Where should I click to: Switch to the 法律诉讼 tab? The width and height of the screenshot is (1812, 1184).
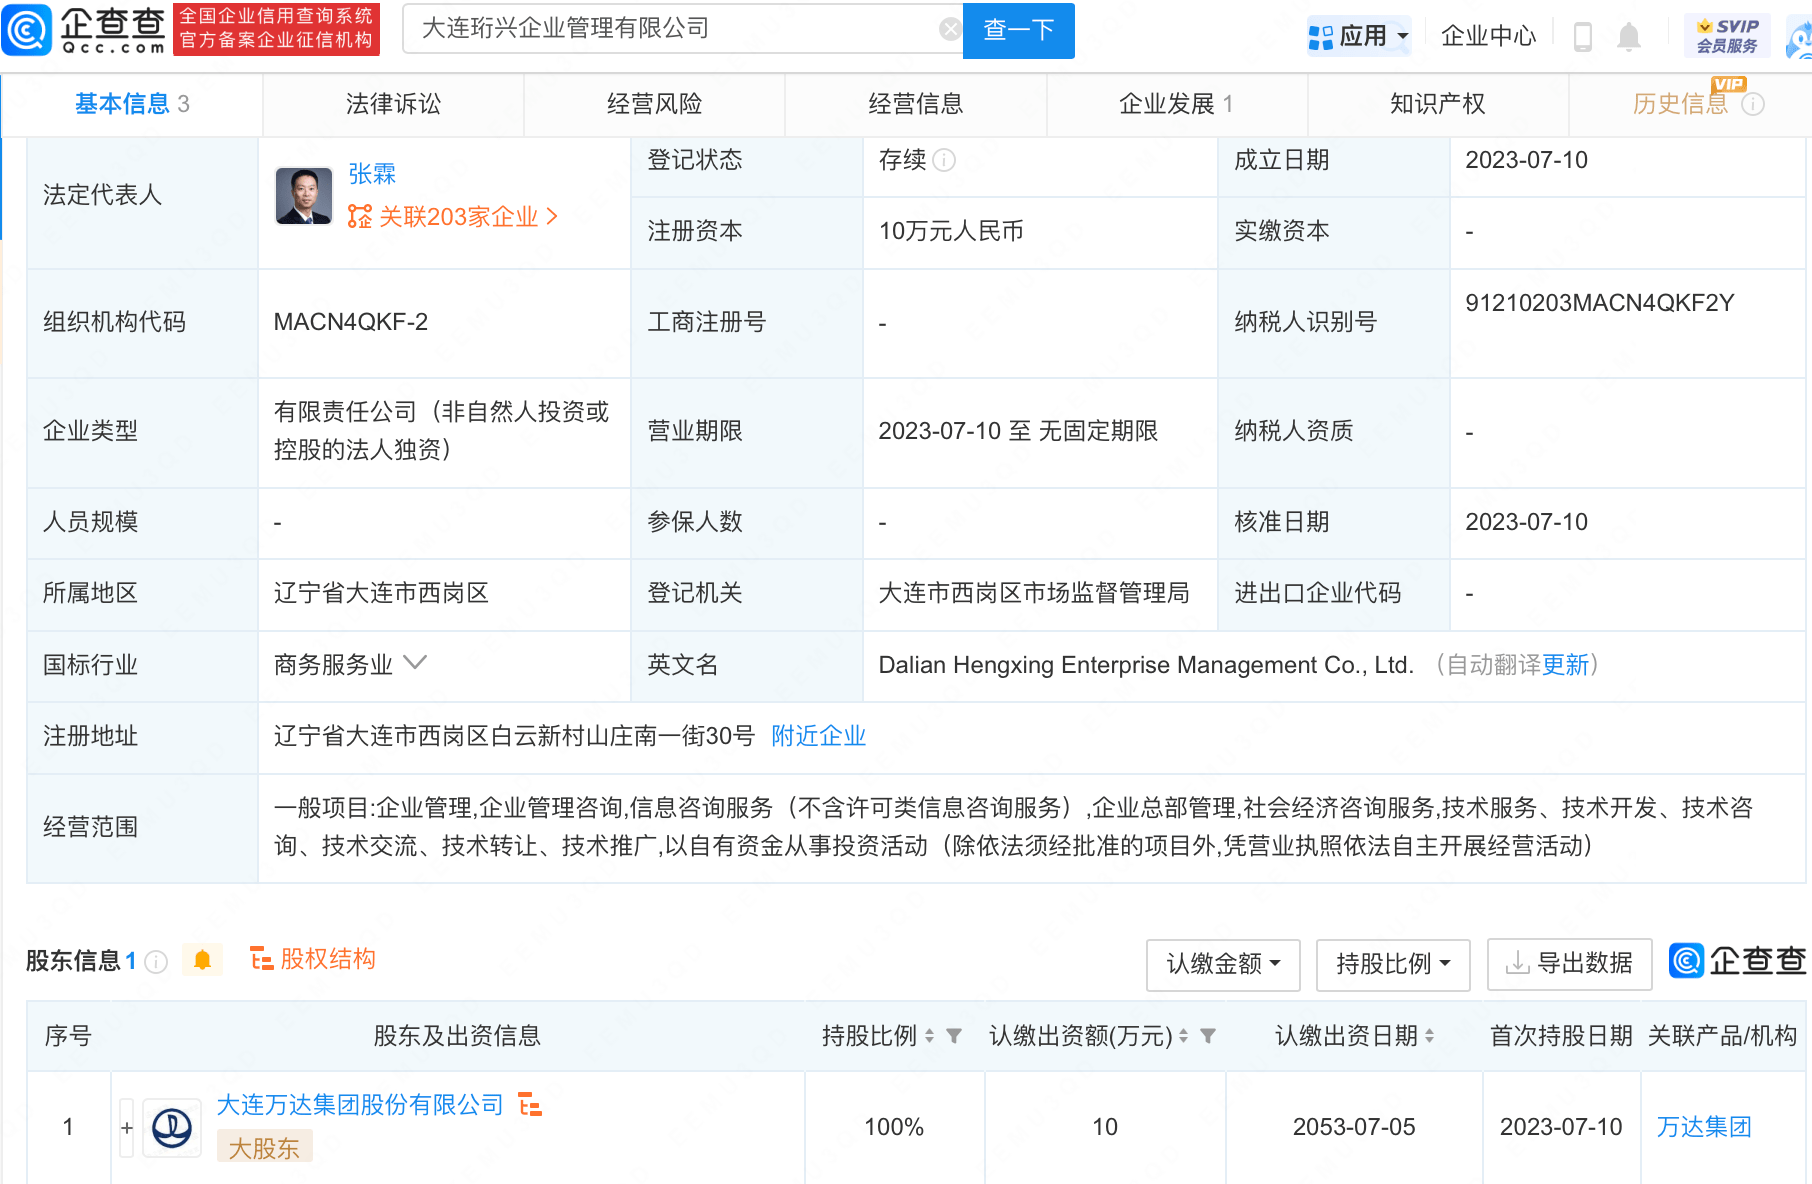393,104
